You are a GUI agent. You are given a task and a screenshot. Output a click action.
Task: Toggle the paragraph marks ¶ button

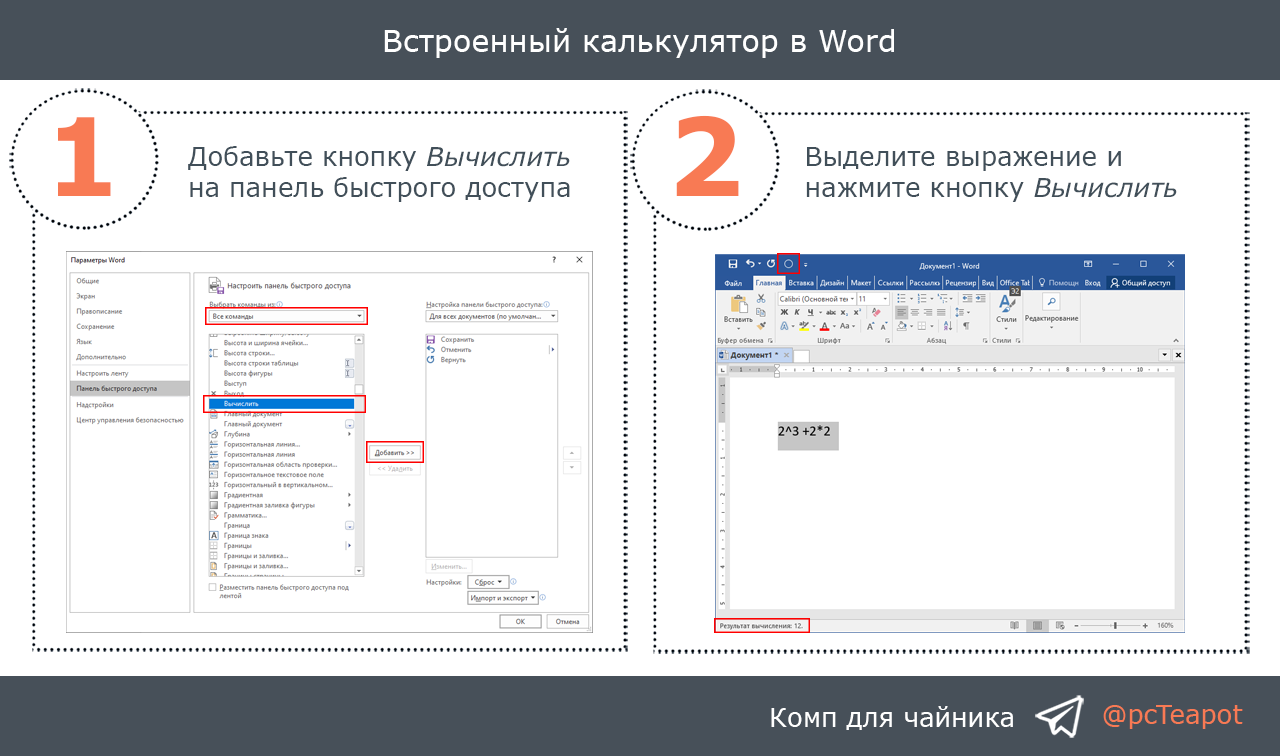click(966, 326)
